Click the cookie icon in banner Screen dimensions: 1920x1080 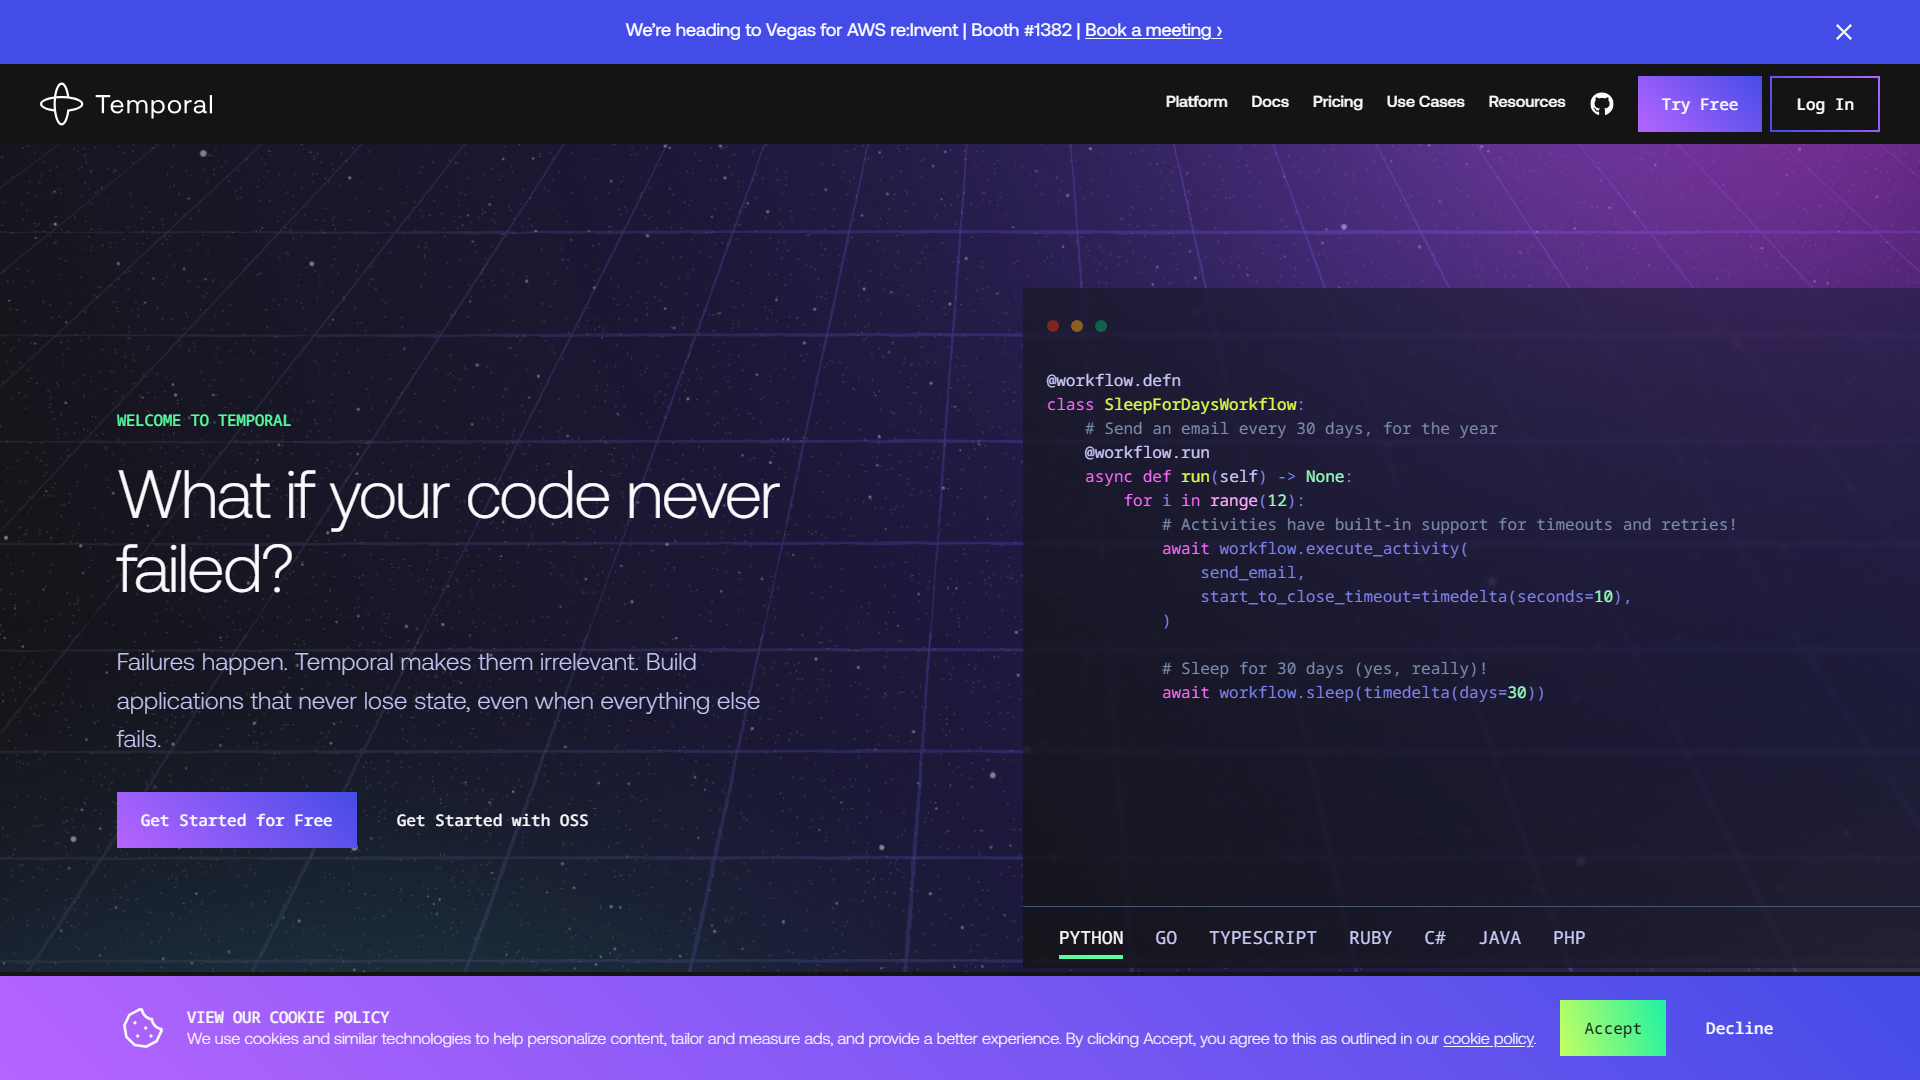143,1028
